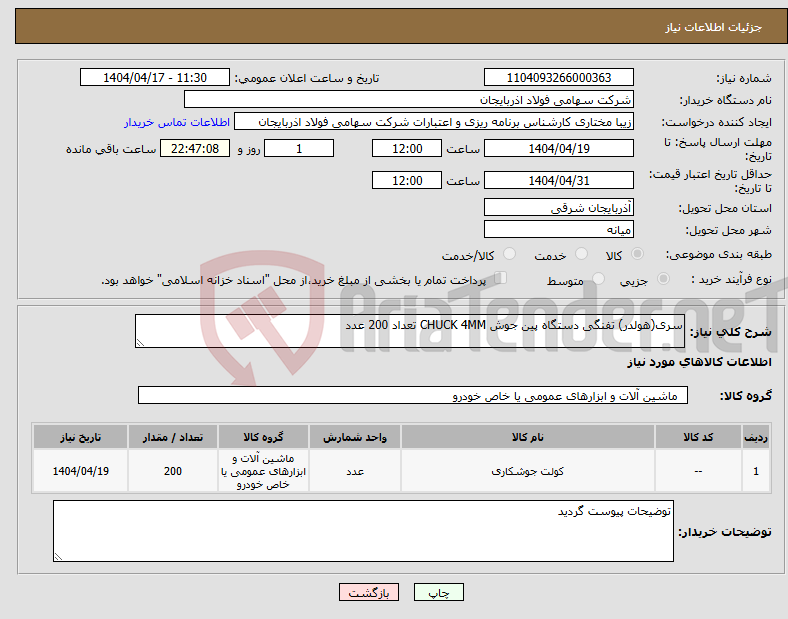Click the remaining days field showing 1

(299, 148)
